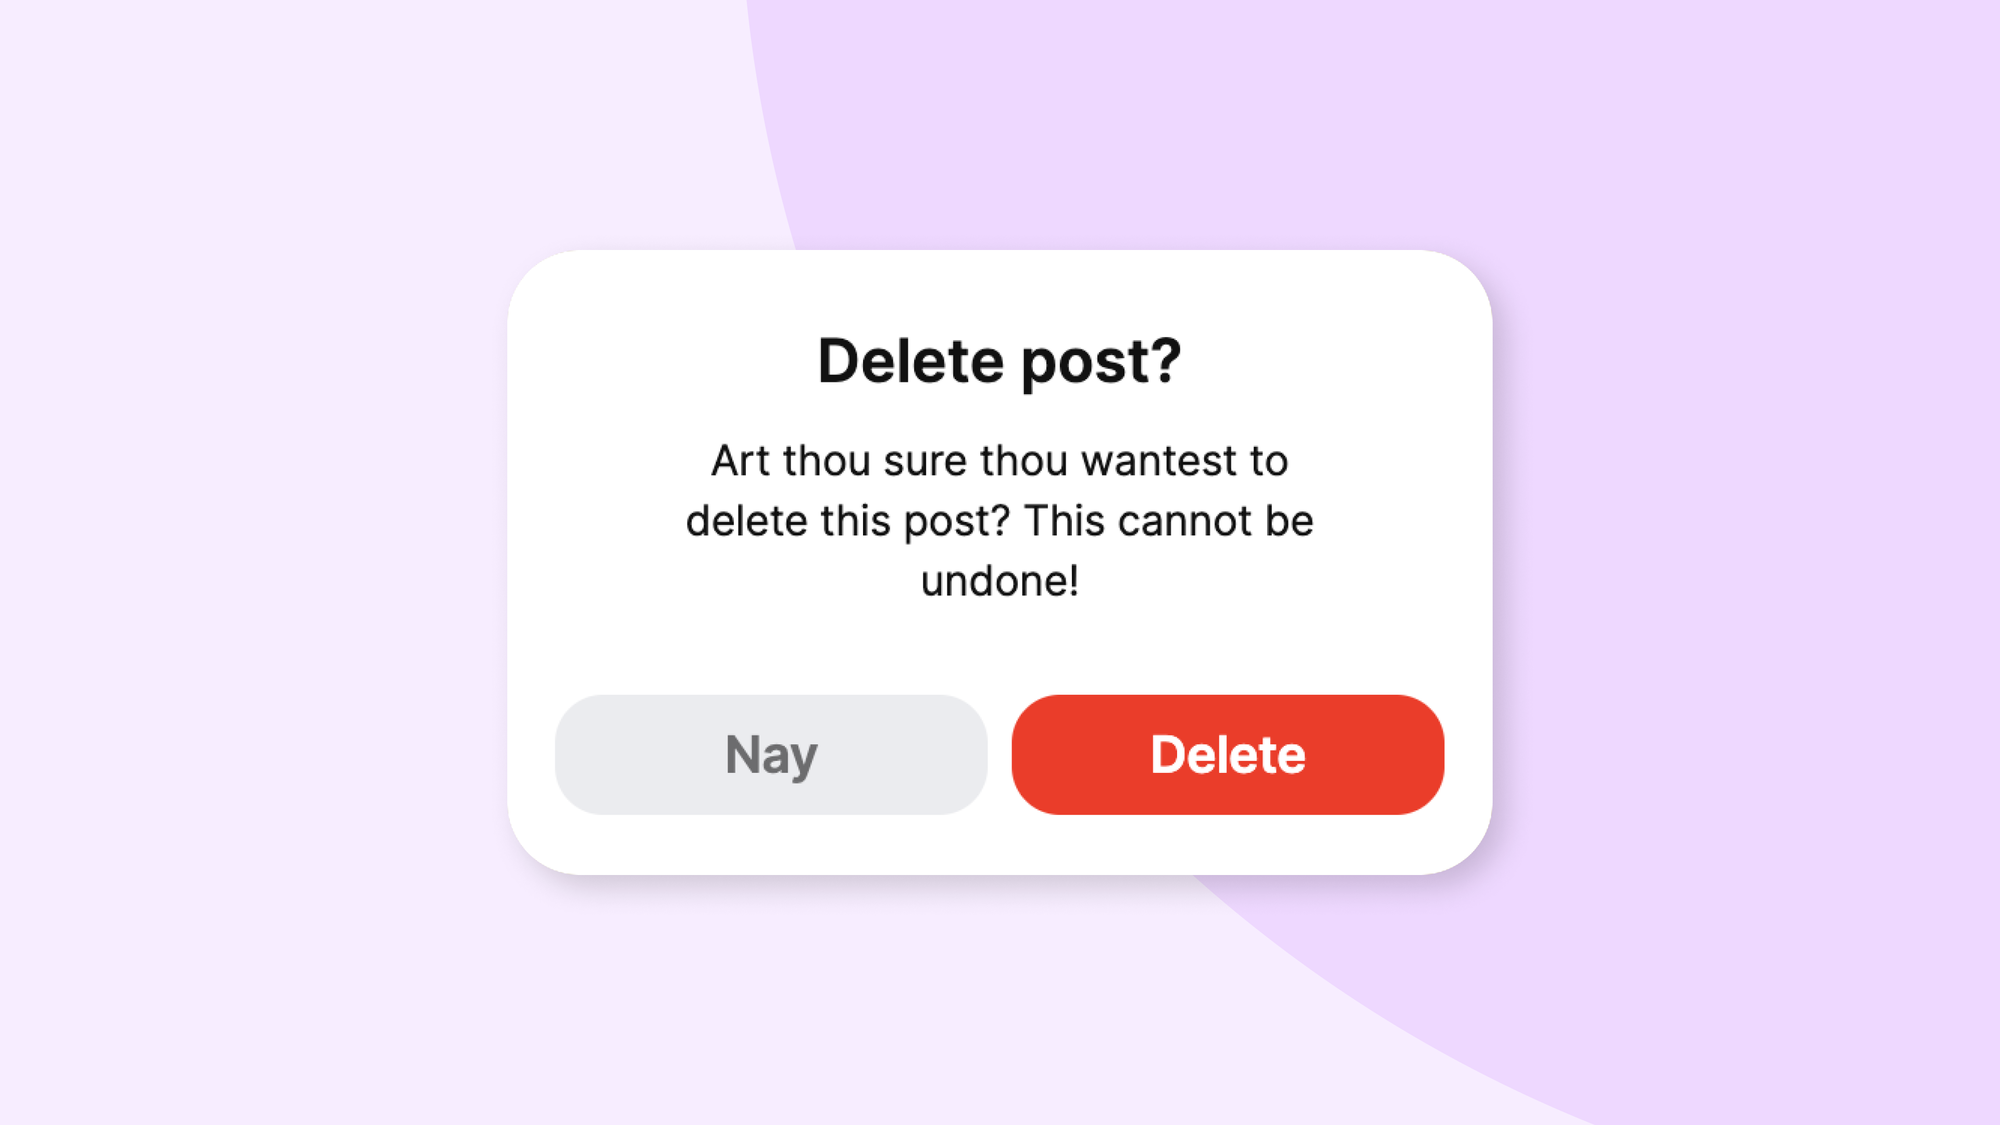Confirm post deletion with the Delete button
2000x1125 pixels.
tap(1227, 754)
